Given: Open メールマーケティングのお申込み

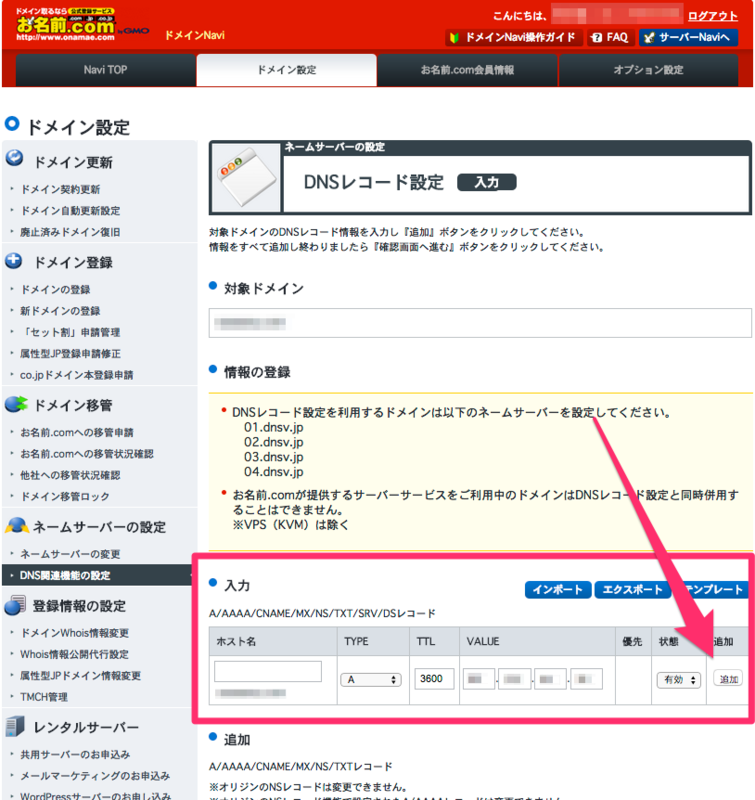Looking at the screenshot, I should point(95,776).
